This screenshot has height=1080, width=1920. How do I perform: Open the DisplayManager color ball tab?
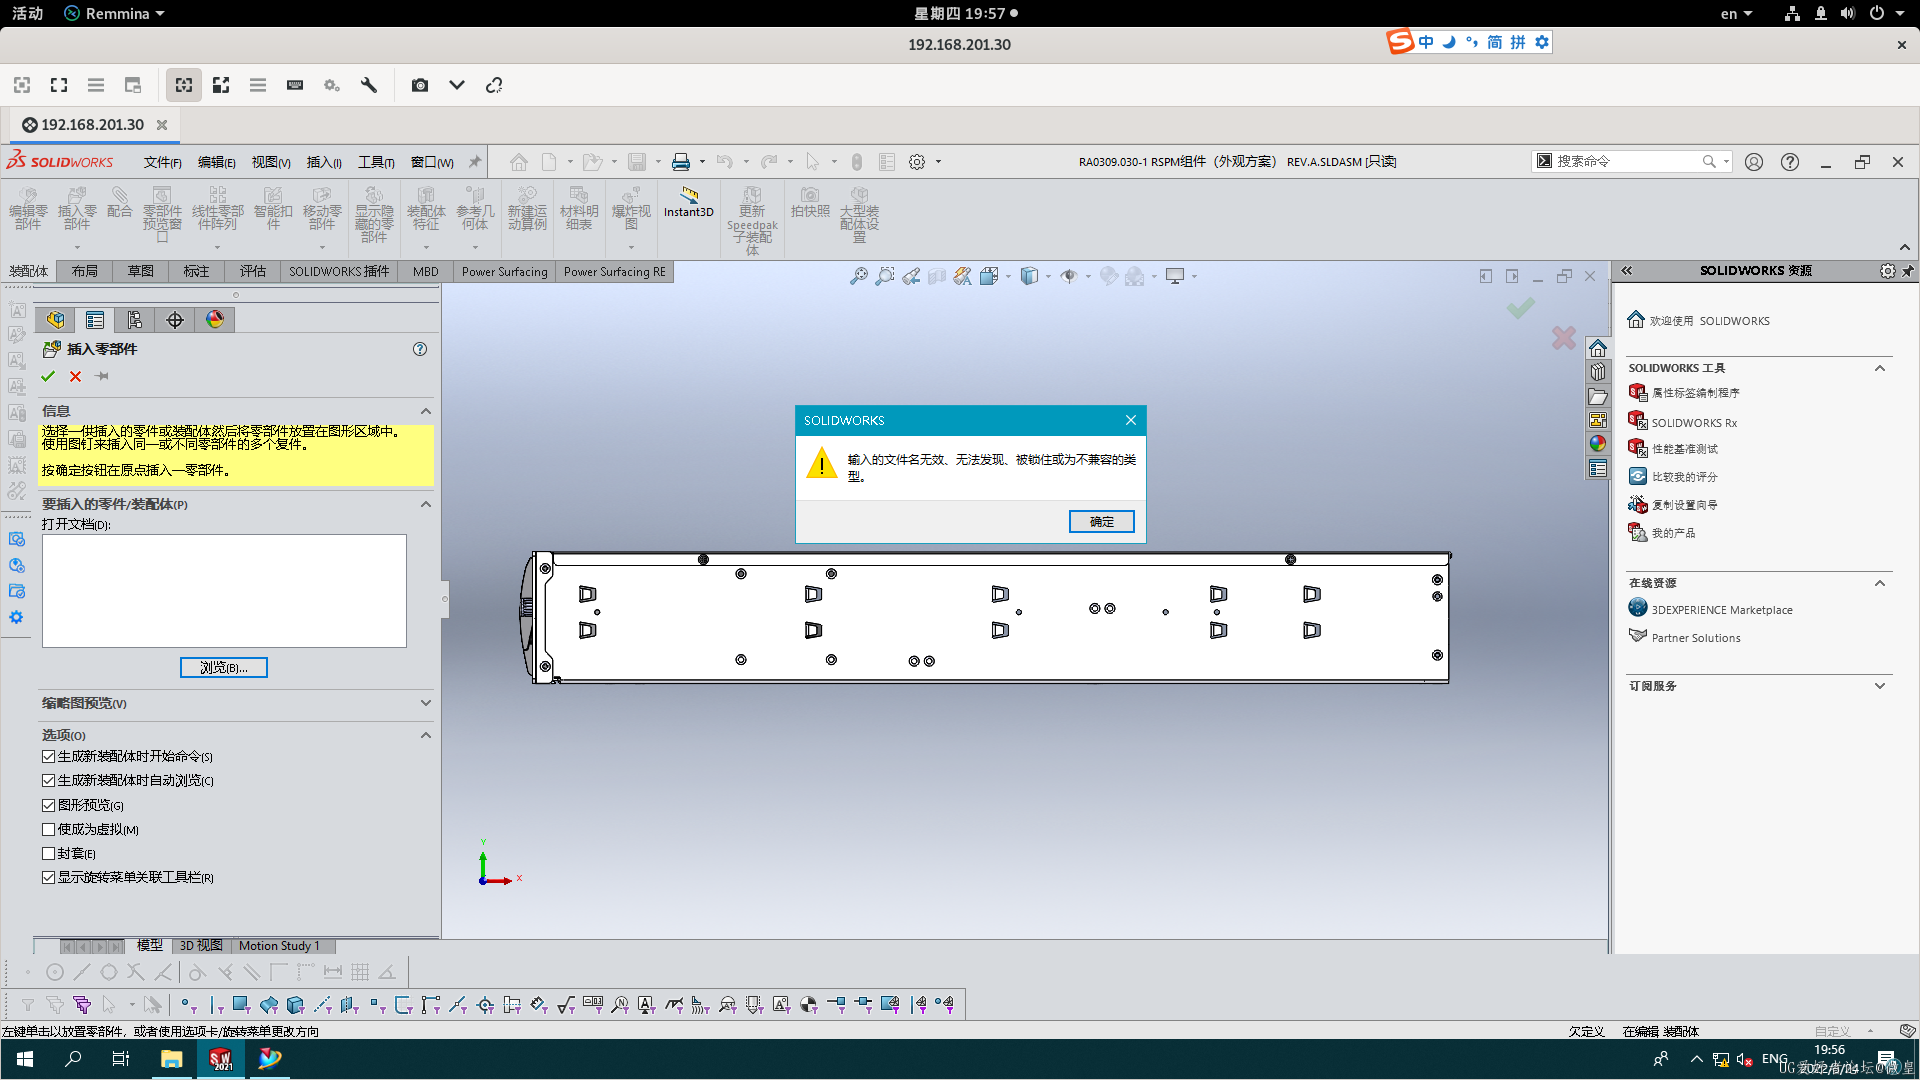tap(215, 320)
